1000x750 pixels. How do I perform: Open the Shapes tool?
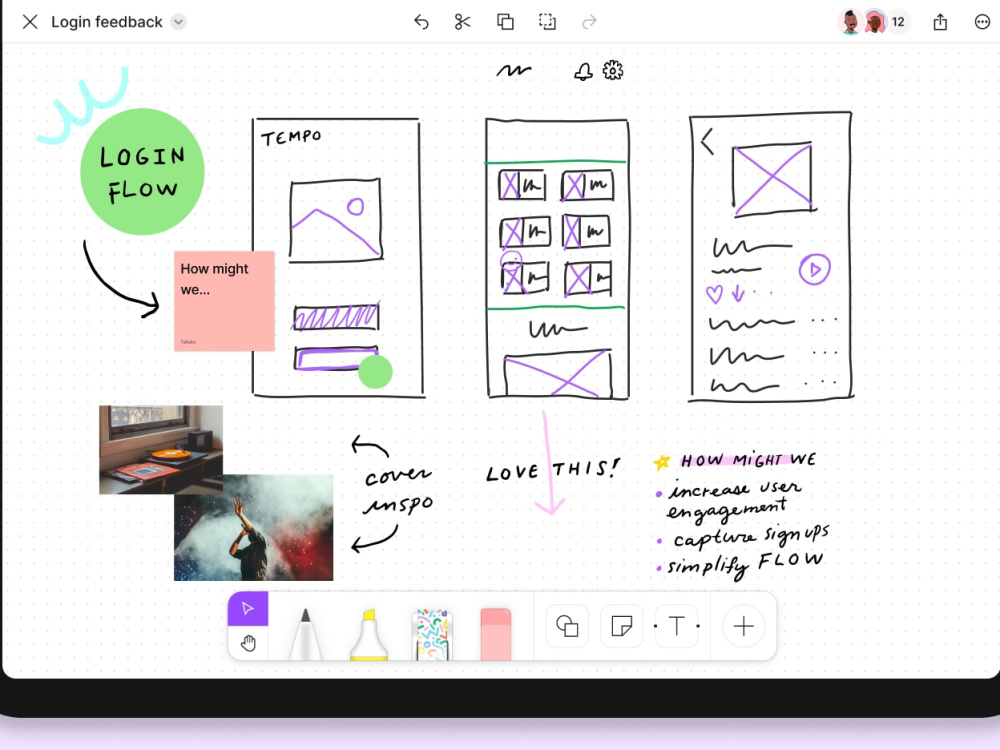(567, 626)
